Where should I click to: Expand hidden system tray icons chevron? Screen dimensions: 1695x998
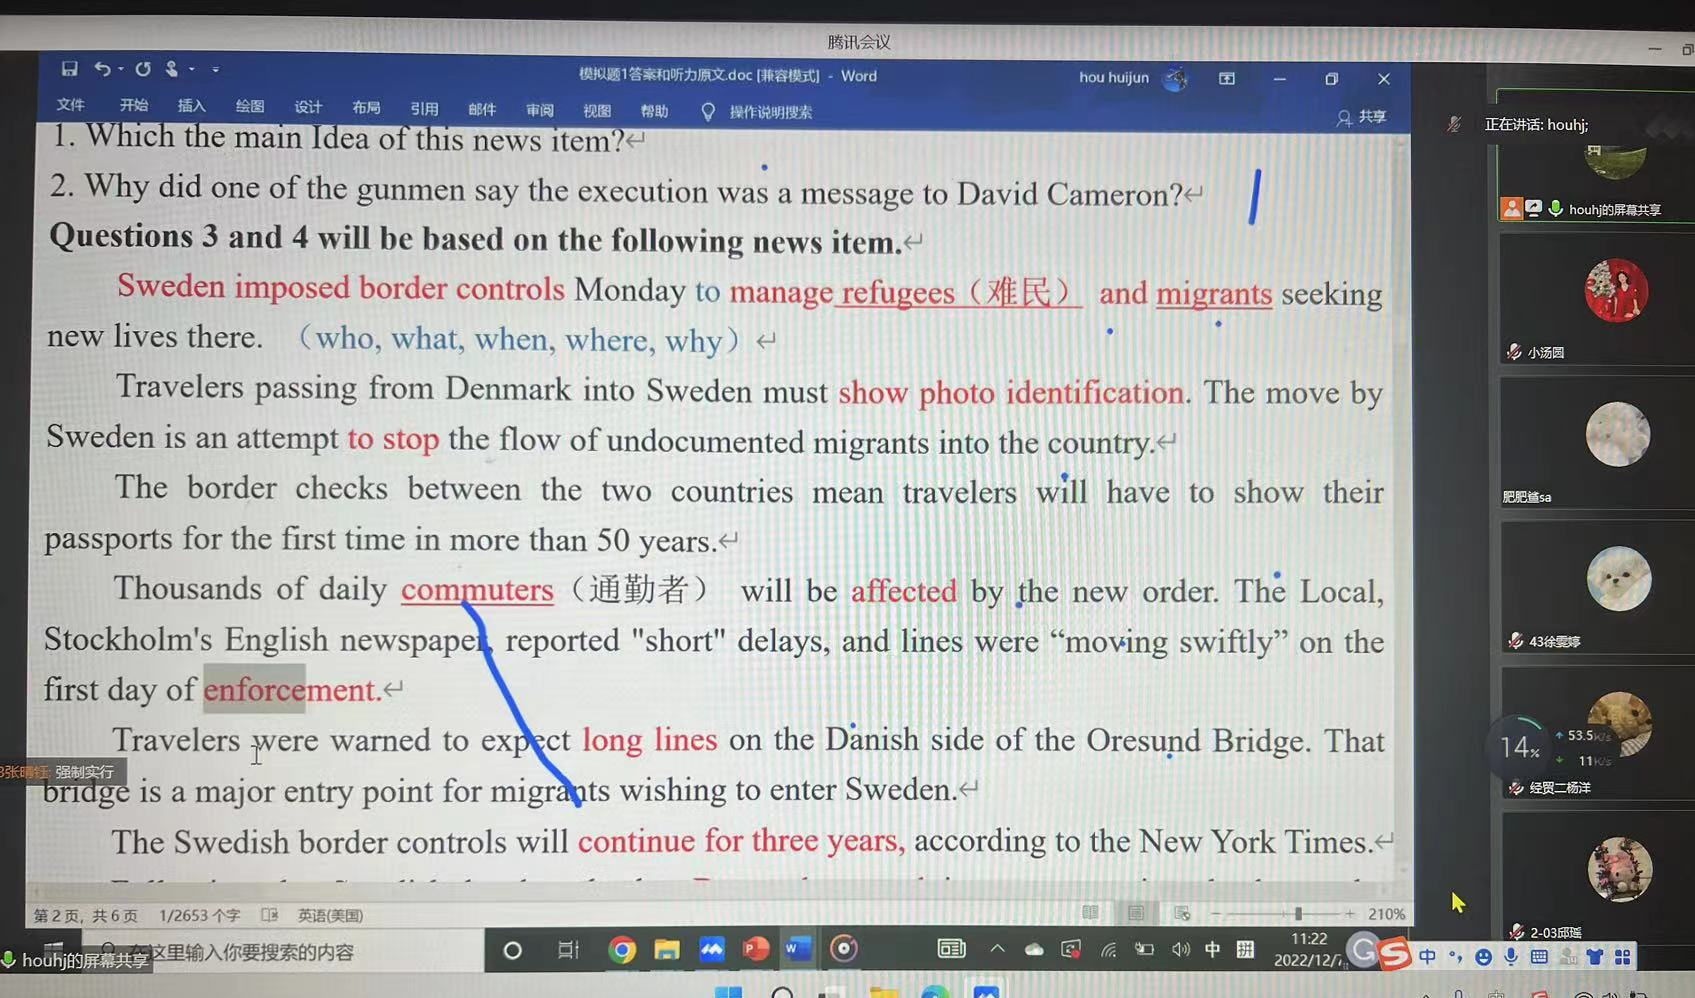(x=997, y=948)
